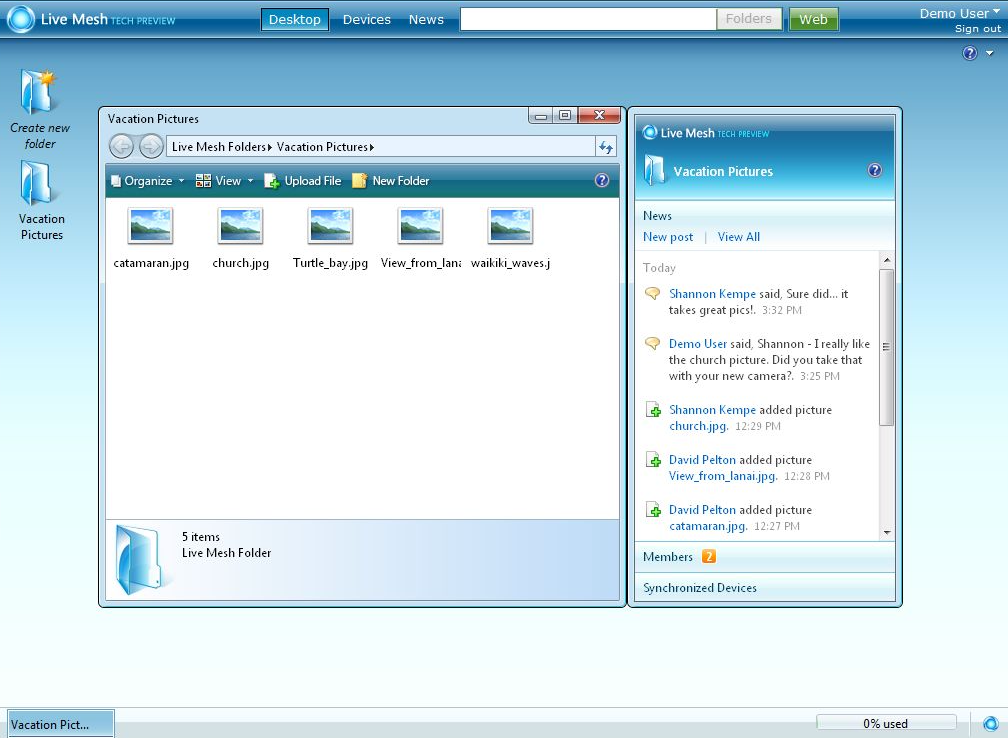Screen dimensions: 1008x738
Task: Click the comment bubble icon for Shannon Kempe's post
Action: (652, 294)
